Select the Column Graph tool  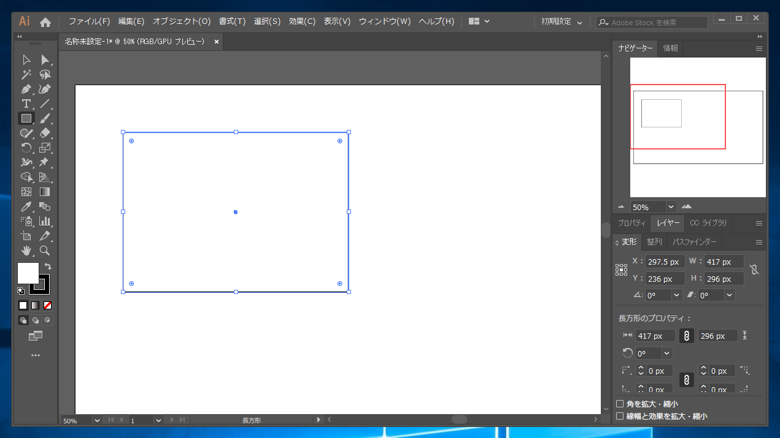coord(45,221)
